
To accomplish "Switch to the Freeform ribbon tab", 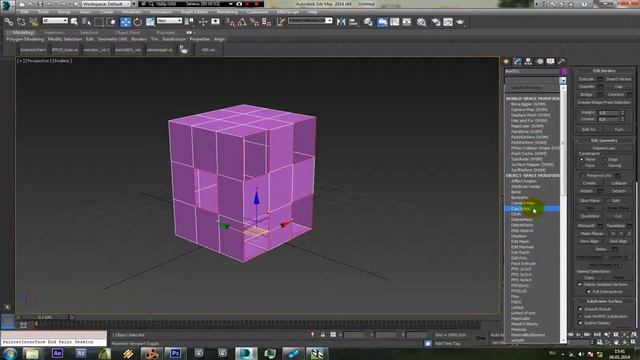I will 54,33.
